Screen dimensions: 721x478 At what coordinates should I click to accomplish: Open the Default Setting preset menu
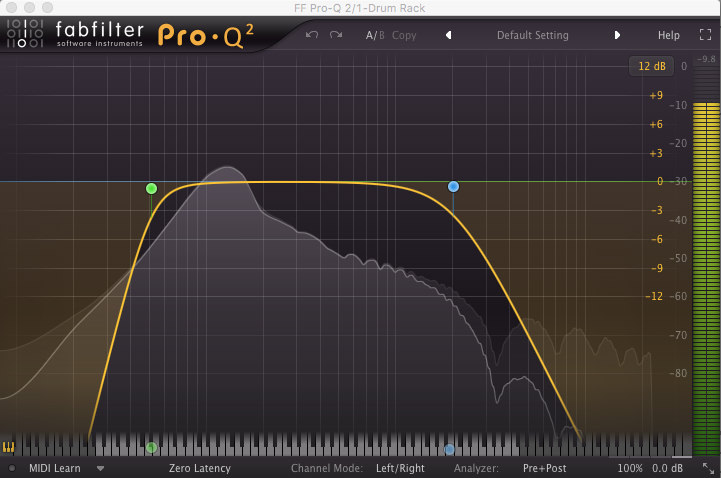(x=532, y=35)
